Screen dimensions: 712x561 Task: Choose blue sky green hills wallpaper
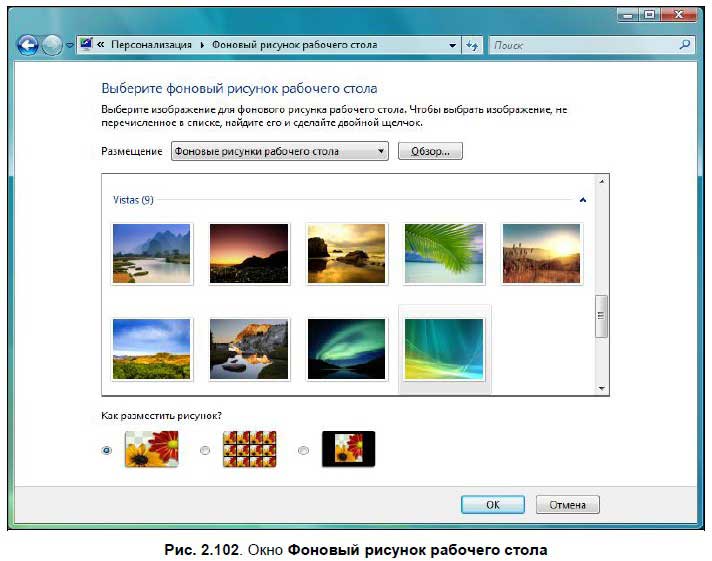[x=152, y=349]
